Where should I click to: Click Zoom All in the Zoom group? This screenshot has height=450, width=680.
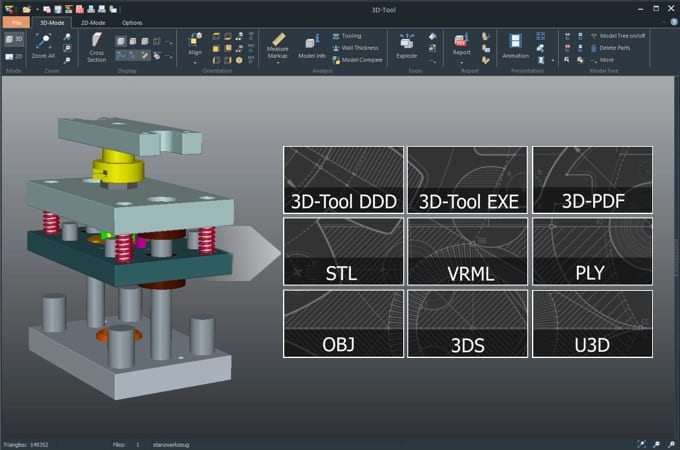(x=43, y=46)
